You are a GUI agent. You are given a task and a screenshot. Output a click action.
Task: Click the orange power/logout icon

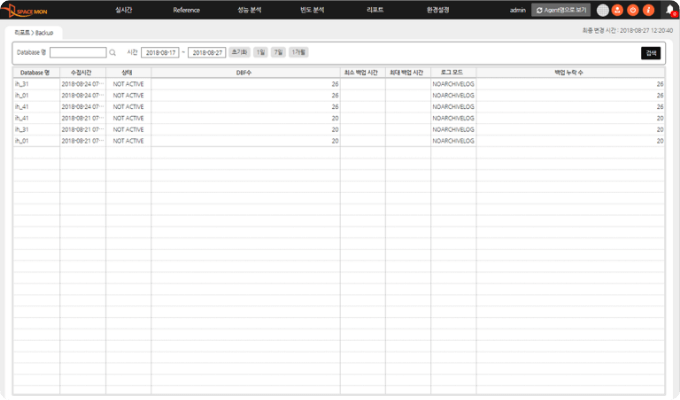(x=633, y=10)
